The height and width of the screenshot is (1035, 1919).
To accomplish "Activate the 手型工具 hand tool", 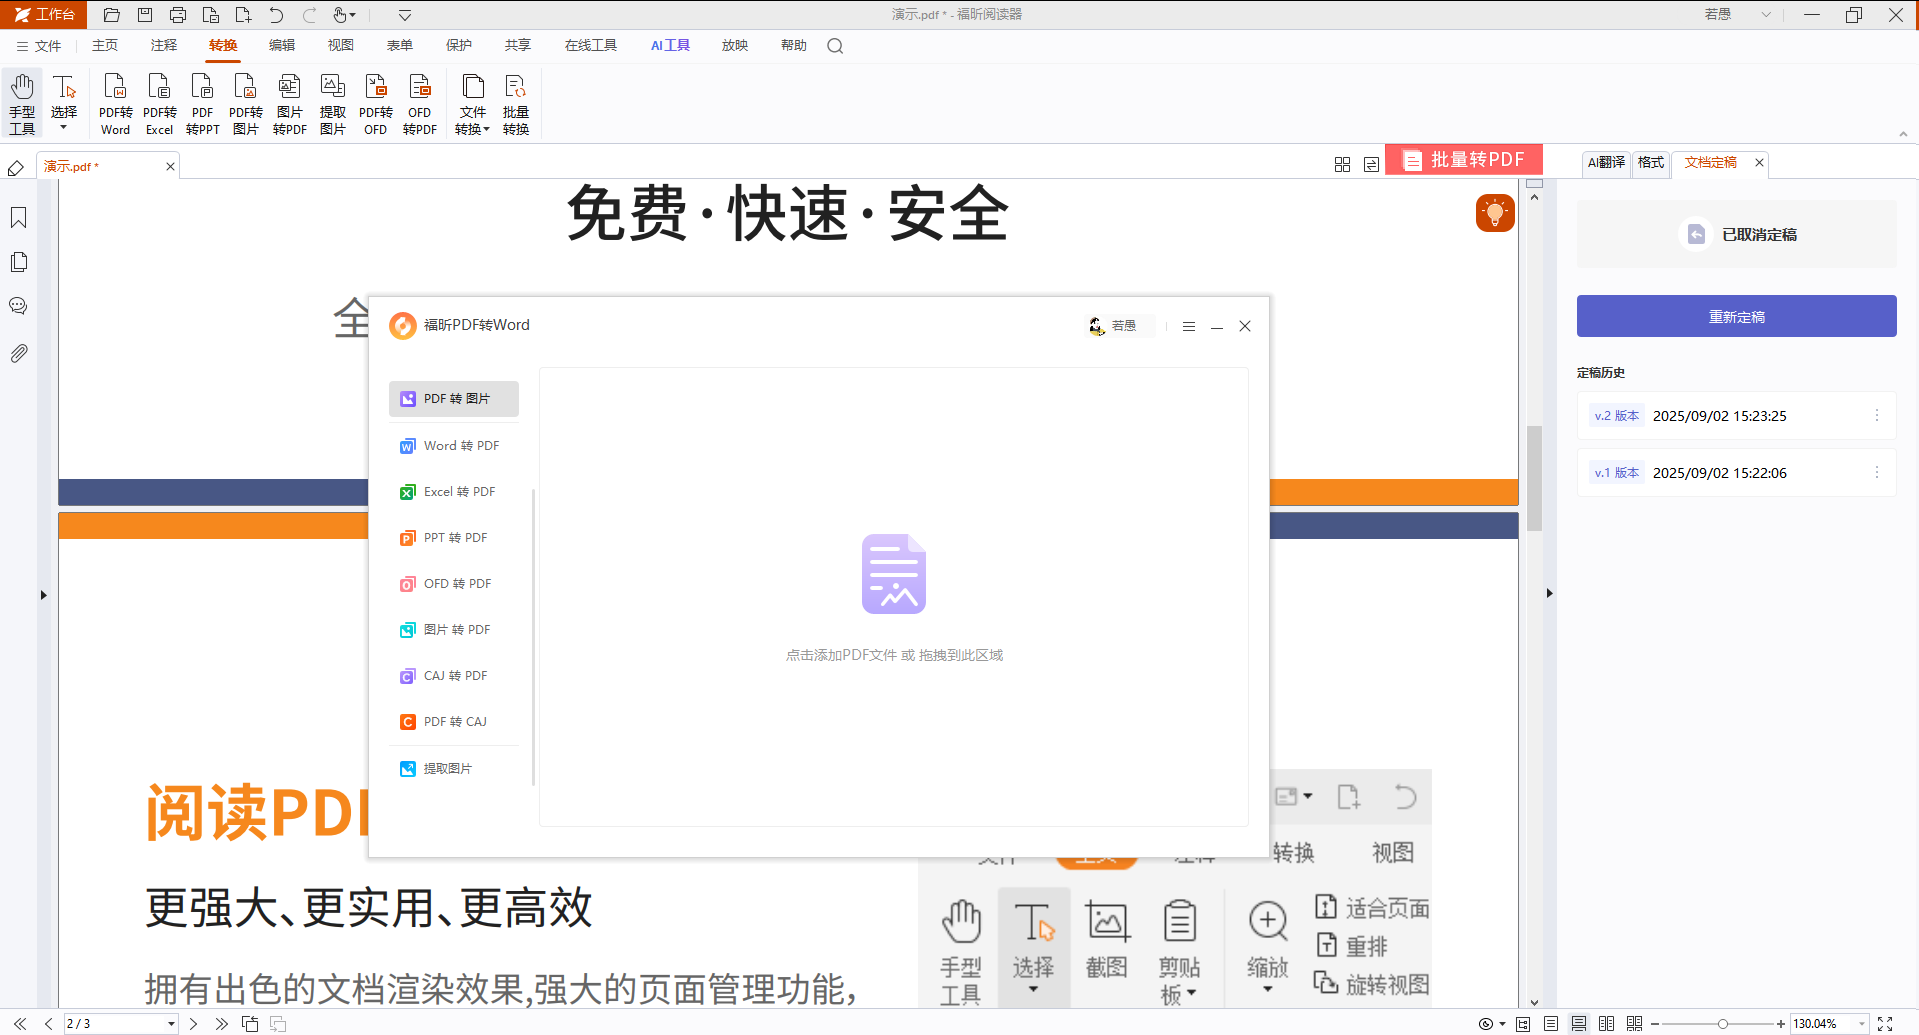I will click(x=22, y=104).
